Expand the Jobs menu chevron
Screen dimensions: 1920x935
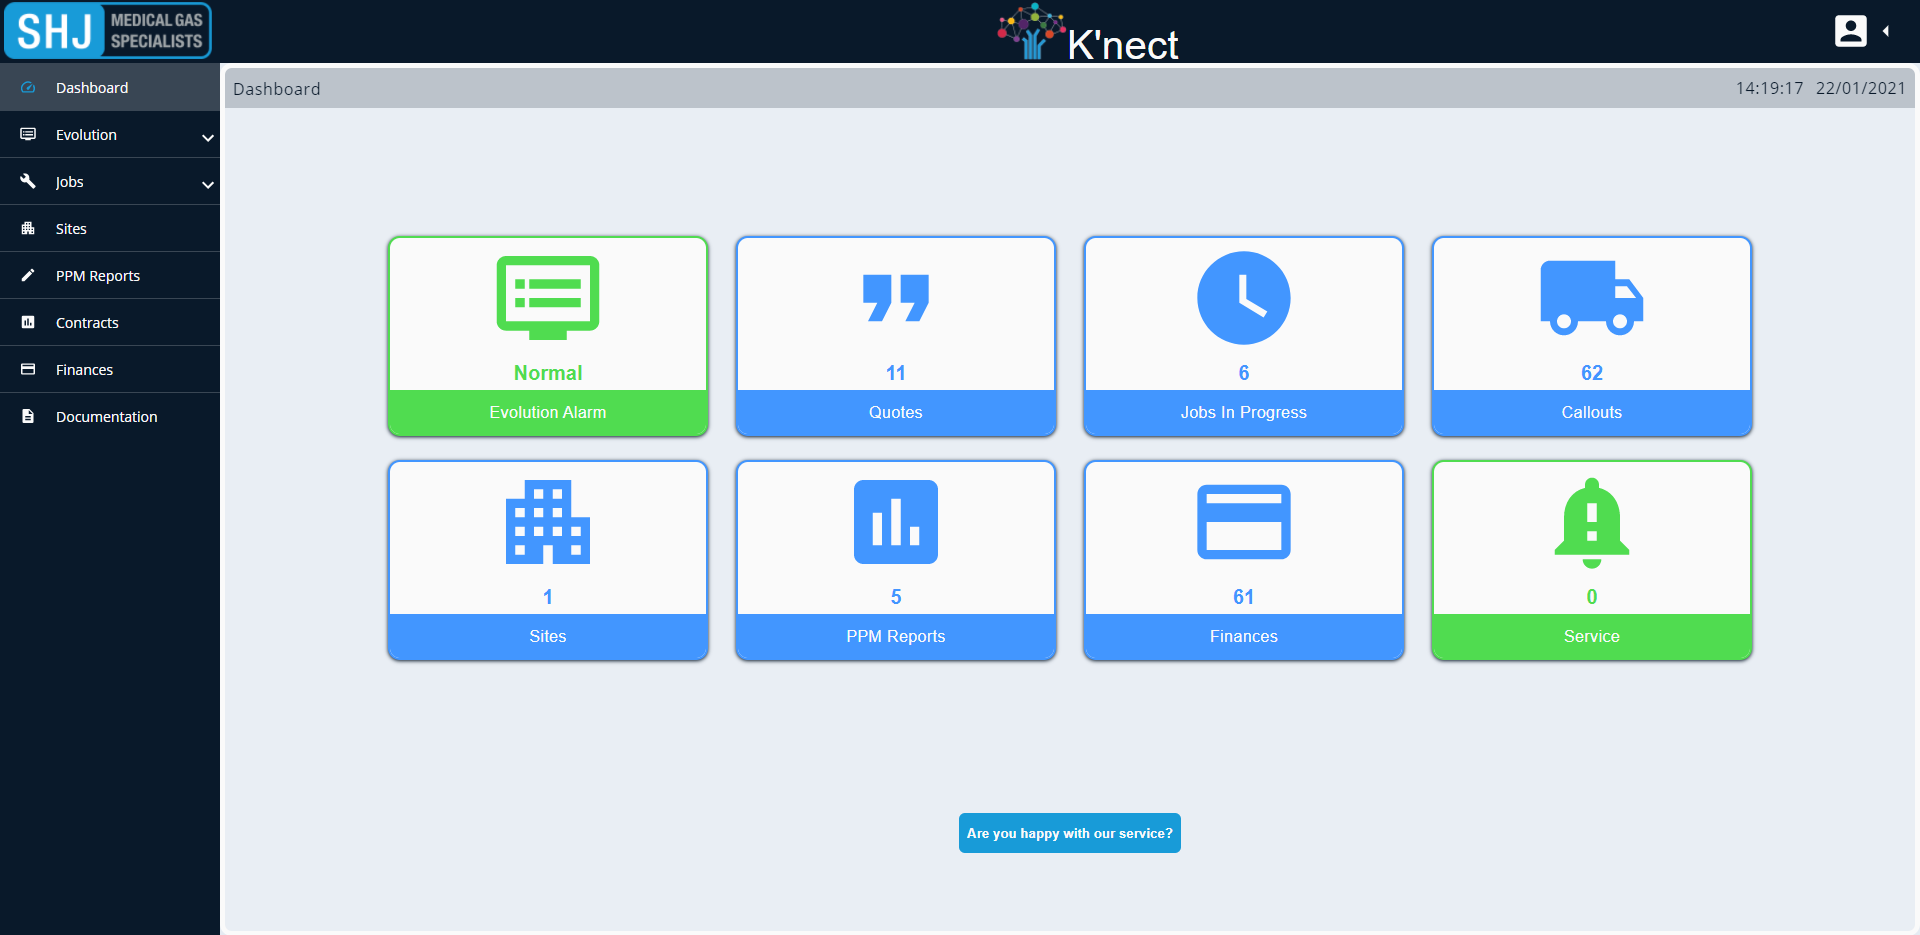pyautogui.click(x=208, y=185)
